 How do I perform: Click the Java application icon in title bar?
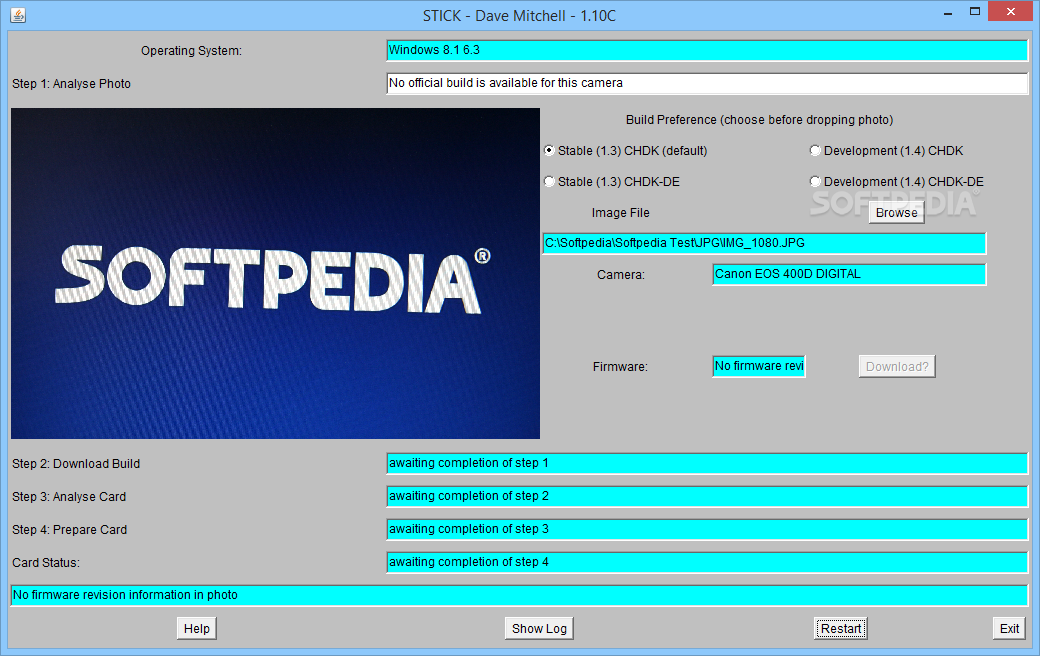pyautogui.click(x=19, y=15)
